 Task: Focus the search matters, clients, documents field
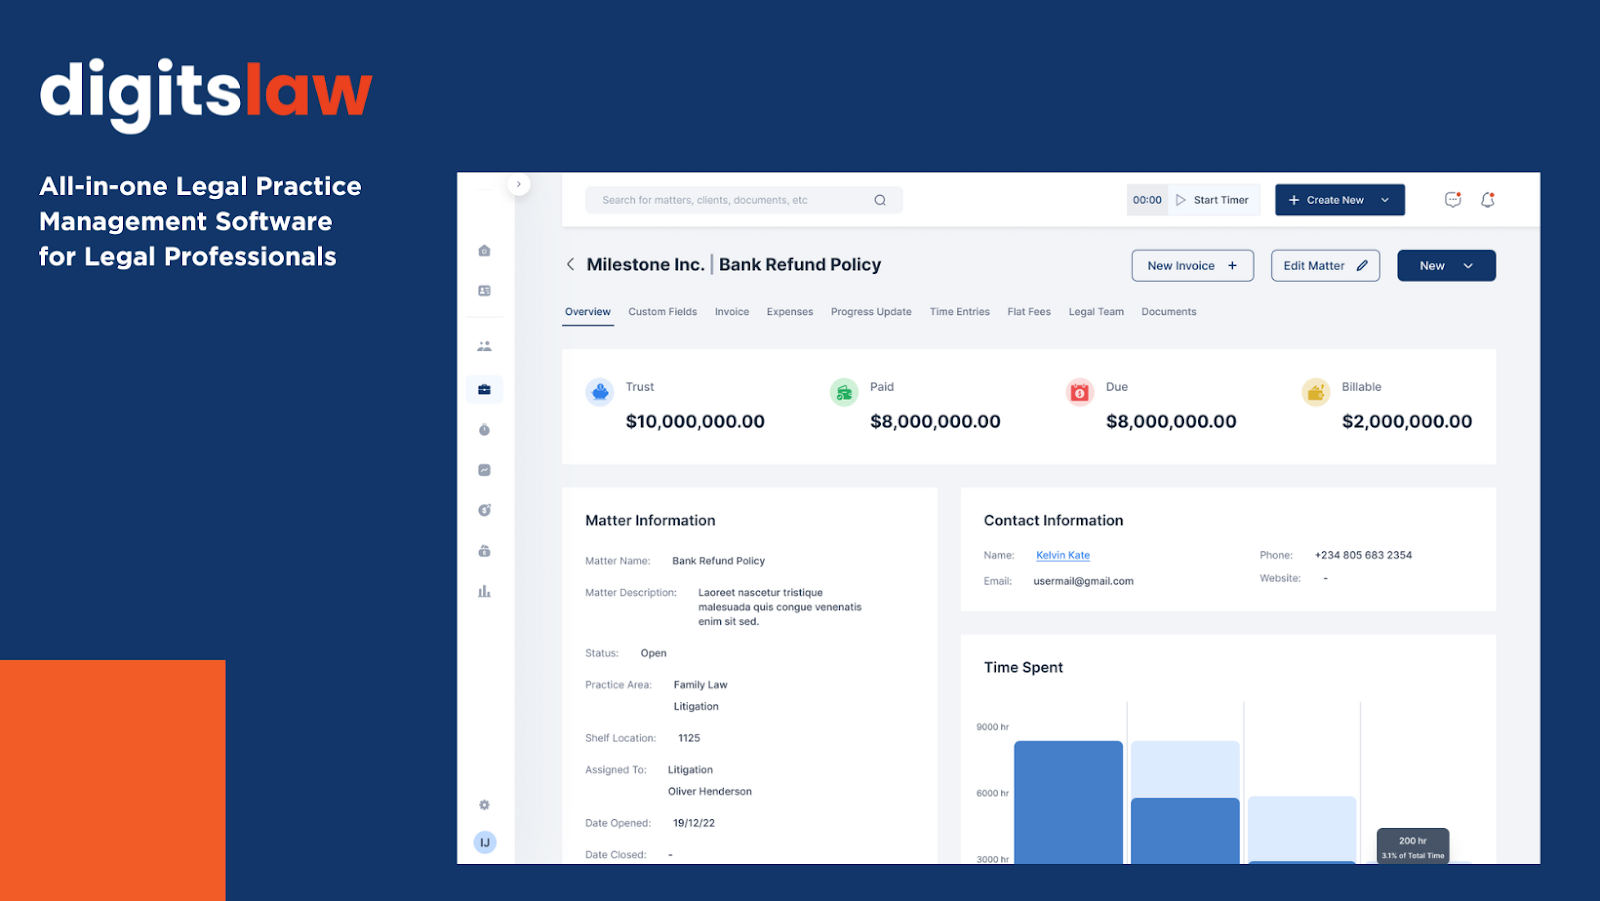tap(744, 200)
